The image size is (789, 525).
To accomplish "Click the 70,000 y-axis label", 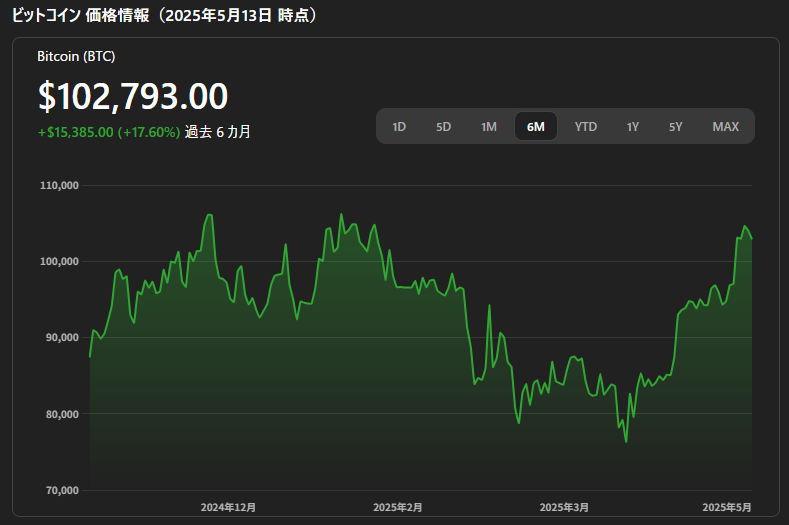I will (62, 491).
